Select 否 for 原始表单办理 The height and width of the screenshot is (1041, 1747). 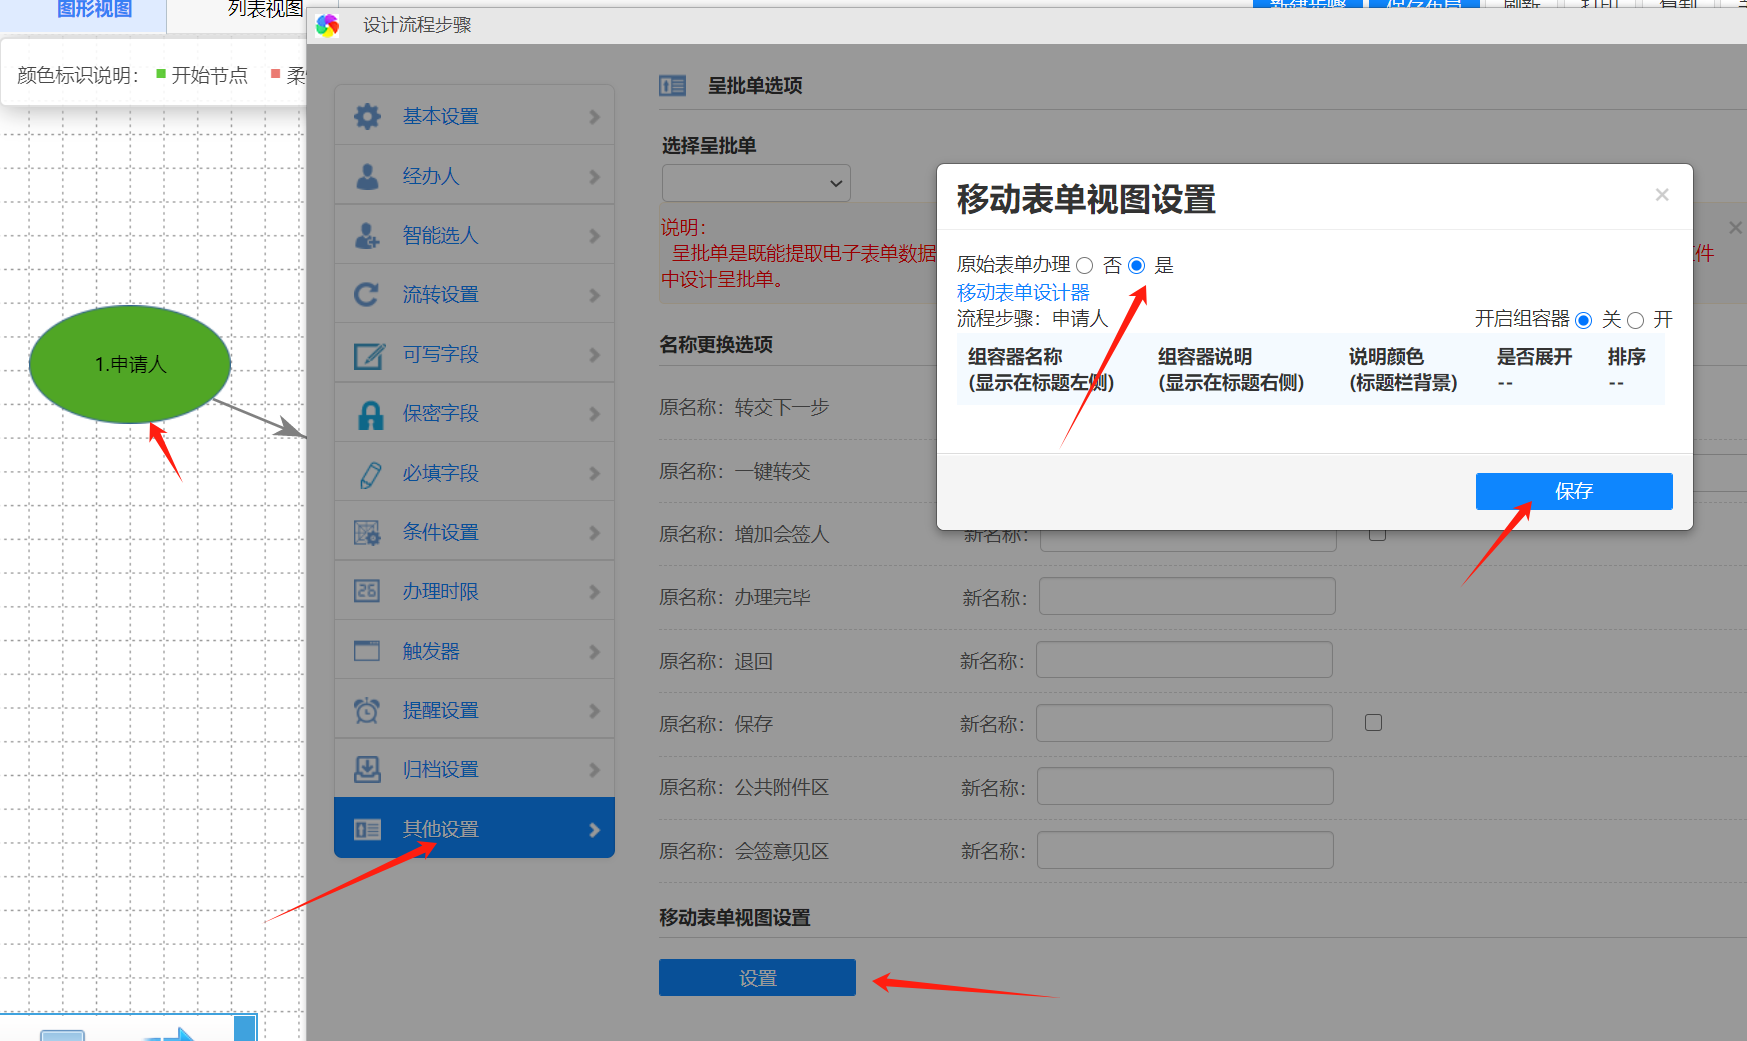pyautogui.click(x=1084, y=266)
